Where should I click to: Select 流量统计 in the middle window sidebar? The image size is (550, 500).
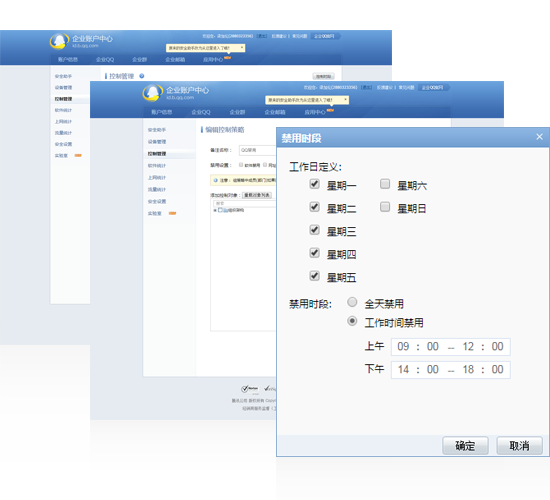coord(157,189)
